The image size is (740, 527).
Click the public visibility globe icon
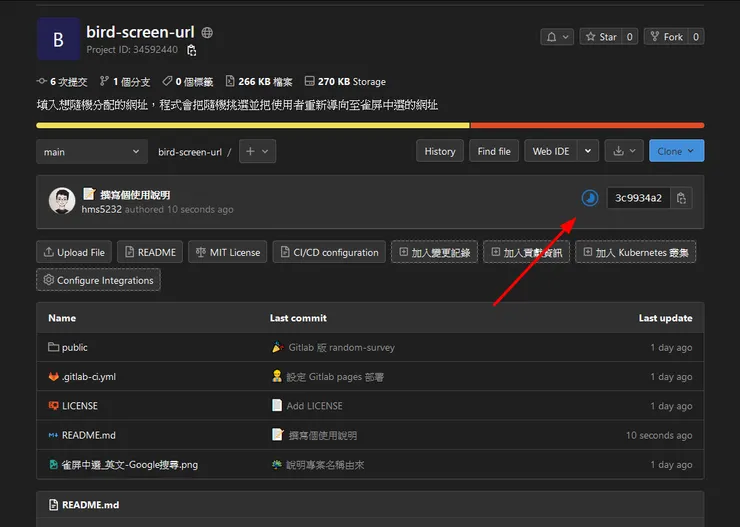point(207,33)
